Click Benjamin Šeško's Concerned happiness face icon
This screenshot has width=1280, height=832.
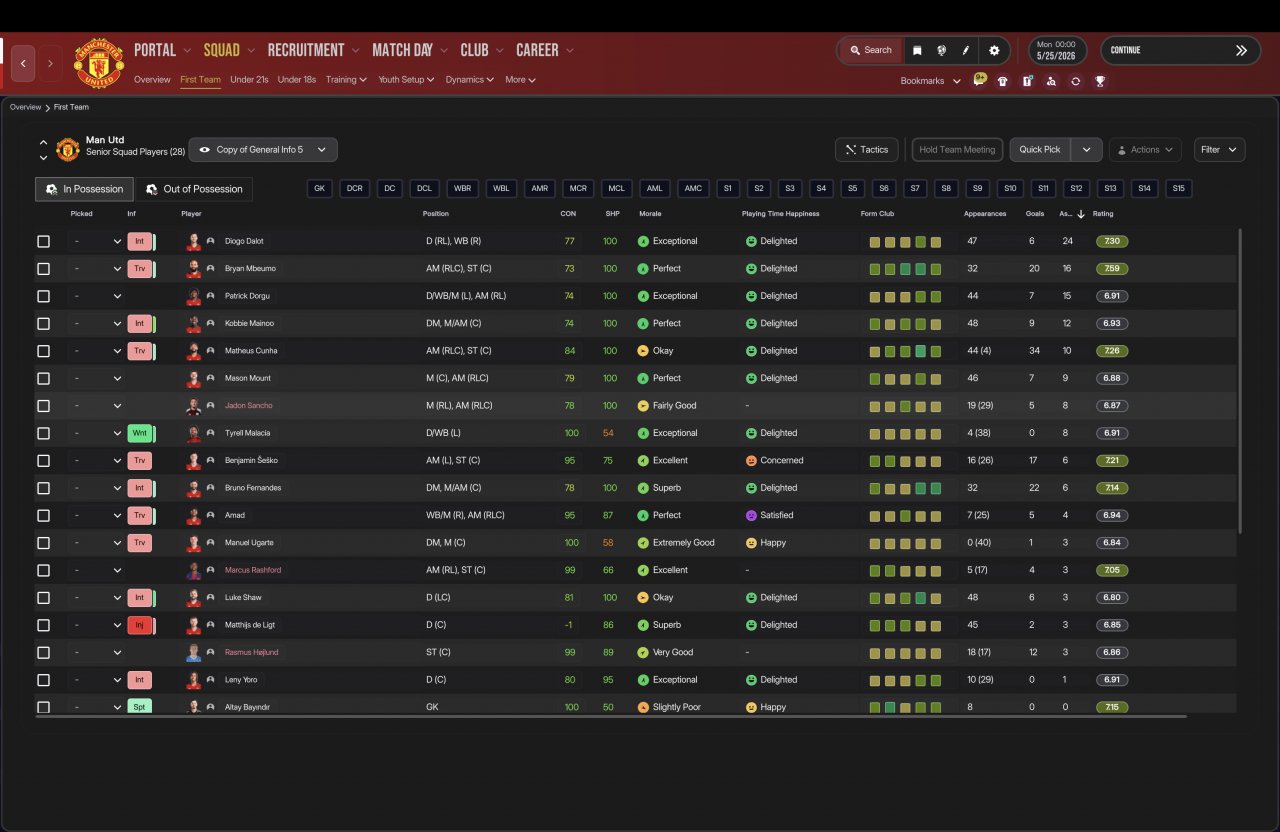tap(751, 461)
